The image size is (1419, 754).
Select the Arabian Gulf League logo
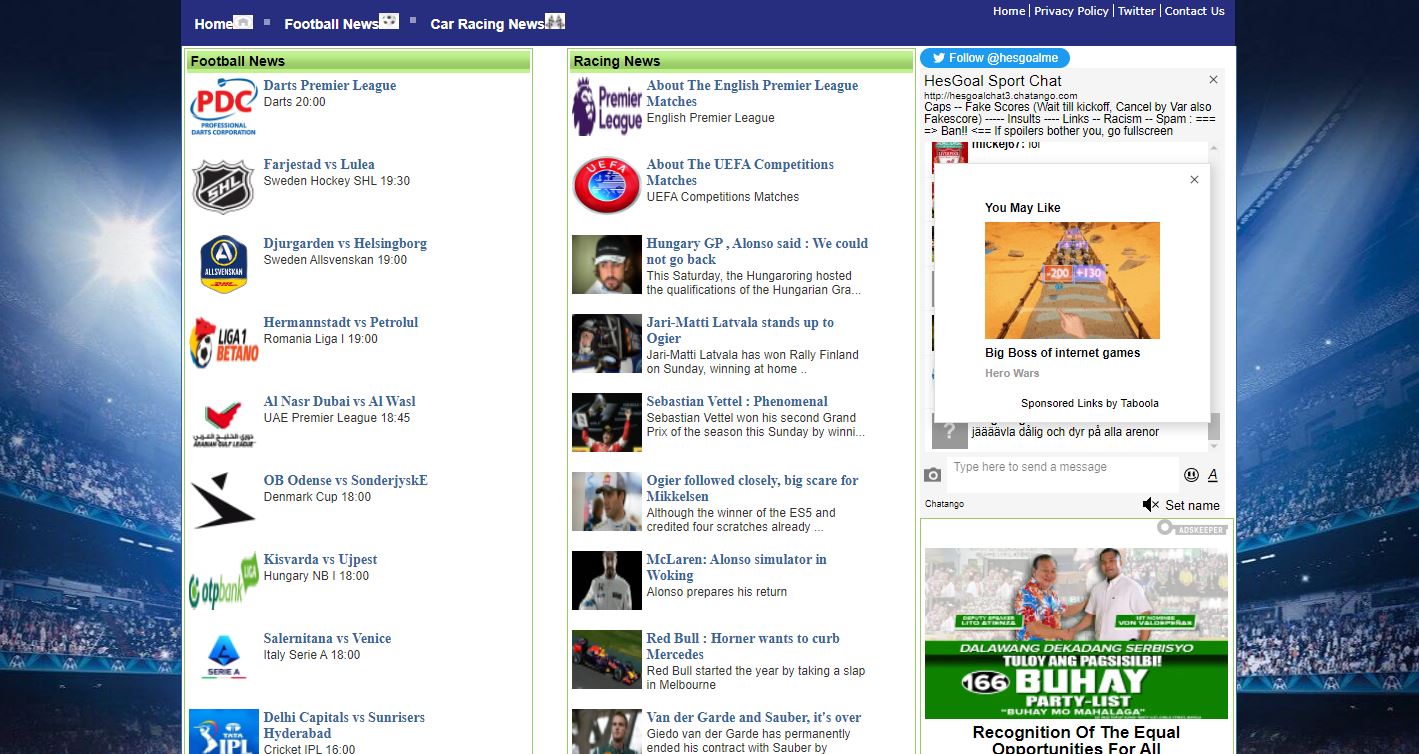pyautogui.click(x=223, y=423)
